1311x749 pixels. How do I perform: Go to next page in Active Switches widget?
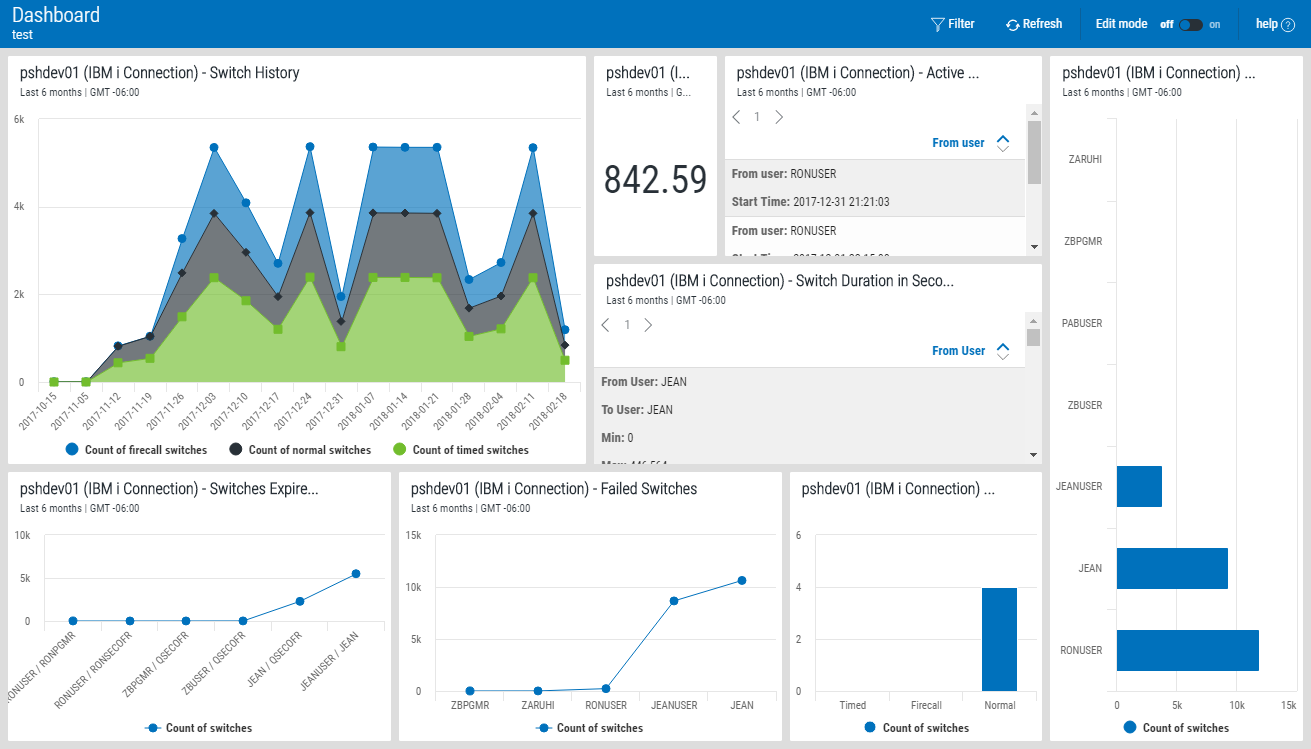tap(779, 117)
